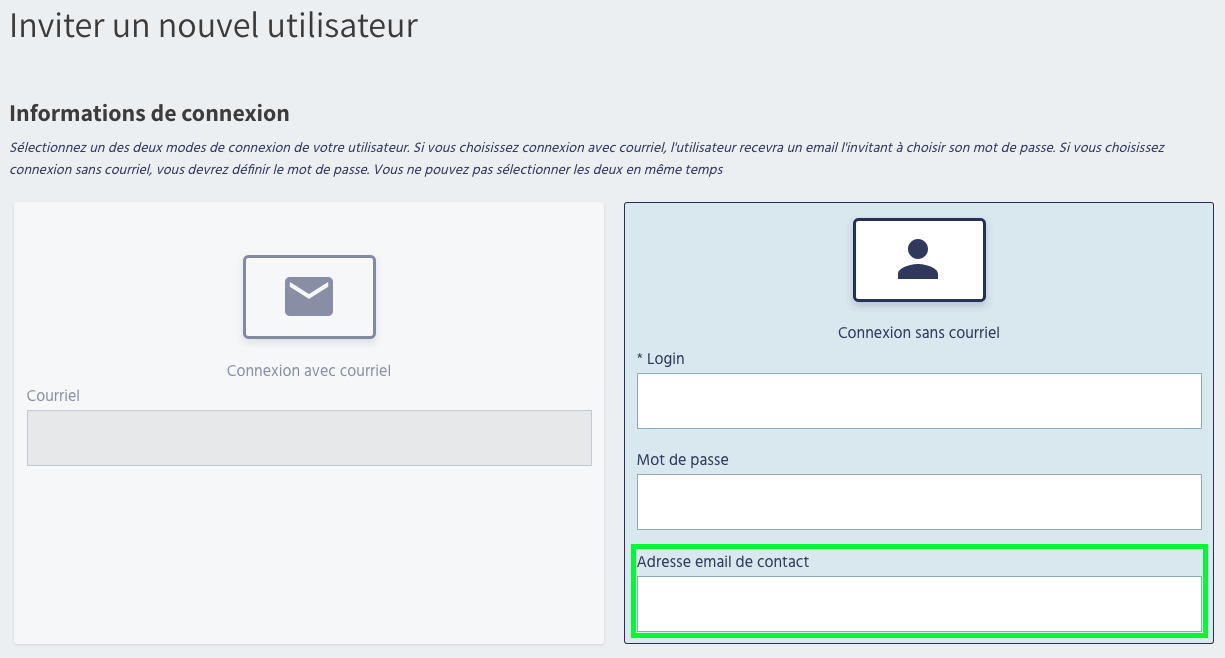Click the "Adresse email de contact" label

[722, 562]
